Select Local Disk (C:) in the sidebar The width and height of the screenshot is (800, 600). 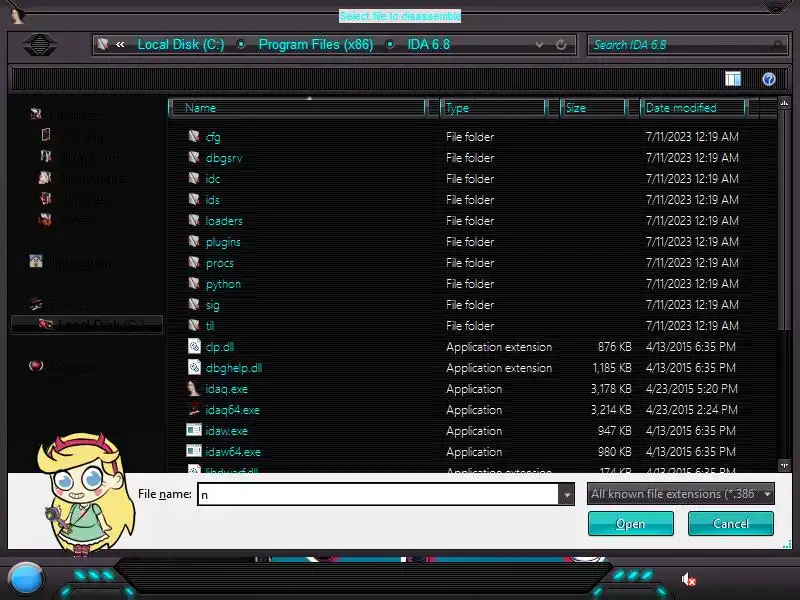[87, 324]
